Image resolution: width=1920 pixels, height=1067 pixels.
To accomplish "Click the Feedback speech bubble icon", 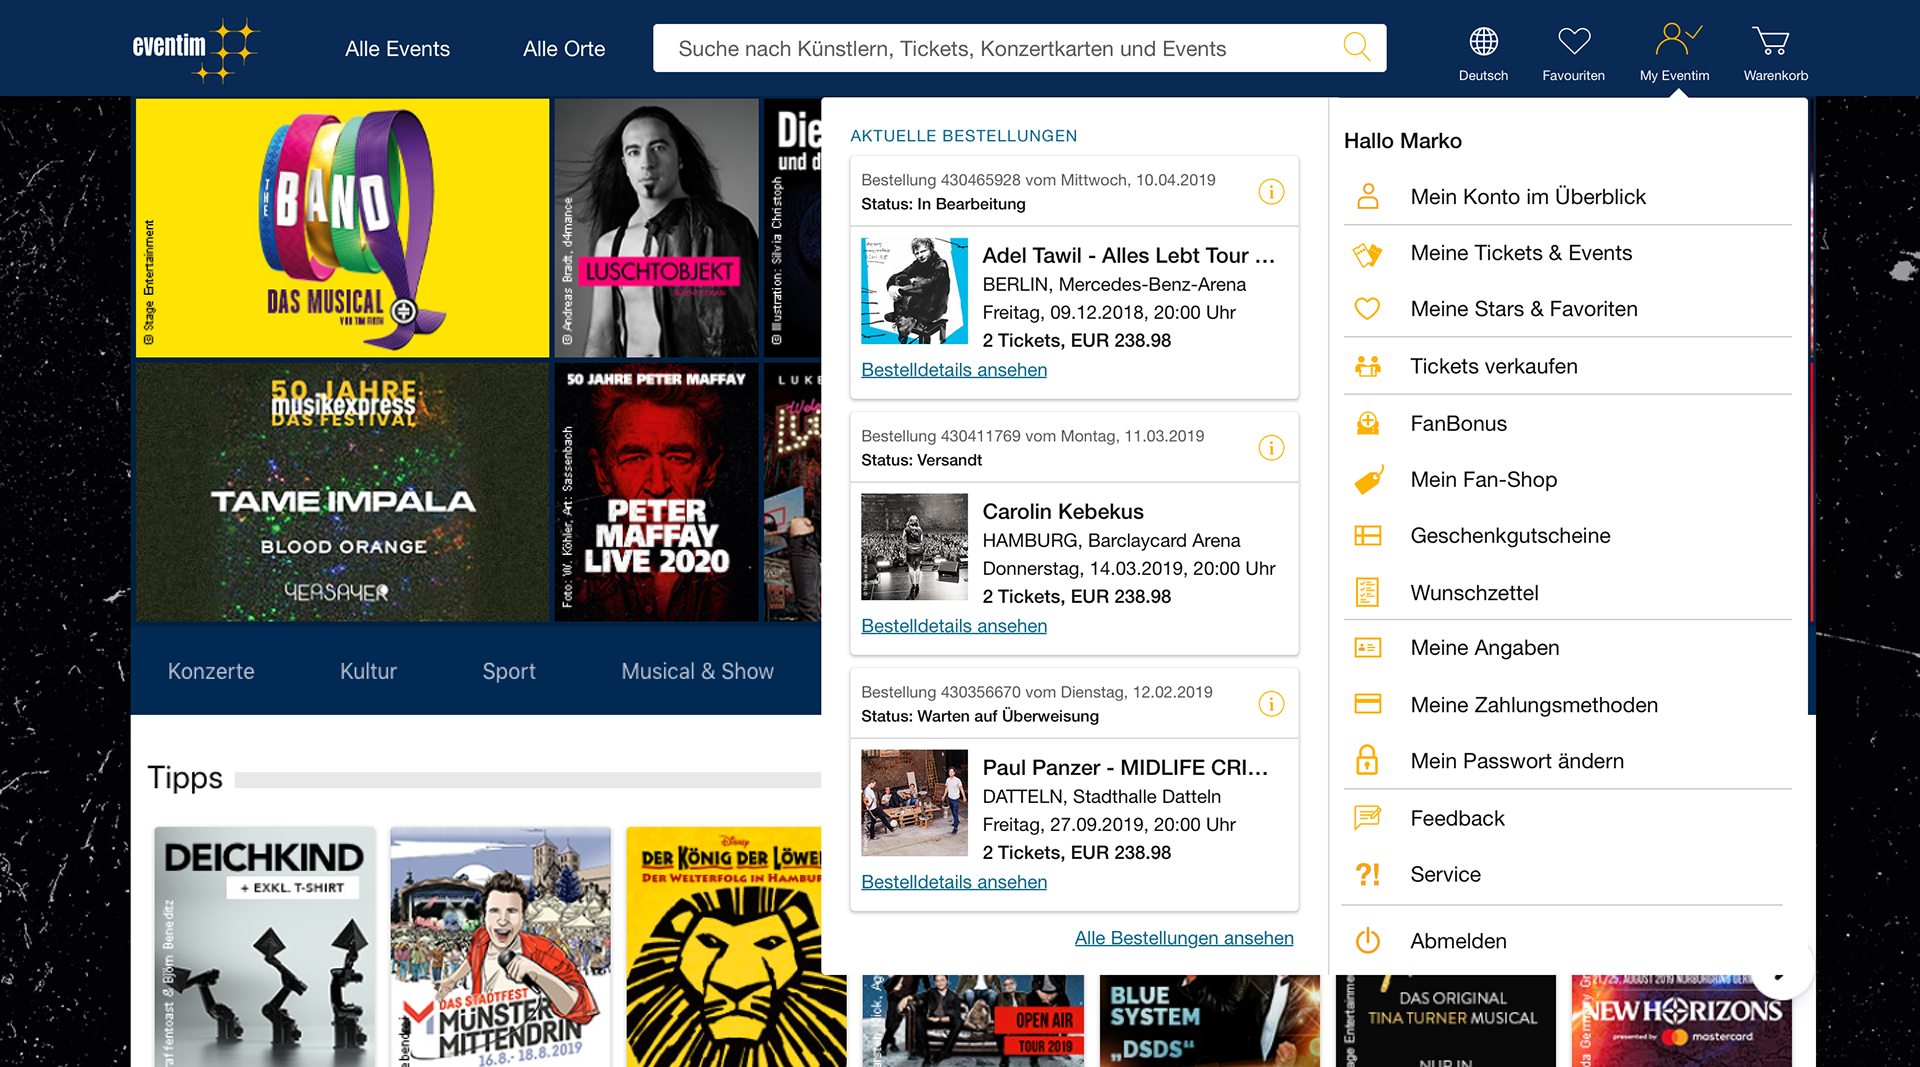I will pyautogui.click(x=1367, y=818).
